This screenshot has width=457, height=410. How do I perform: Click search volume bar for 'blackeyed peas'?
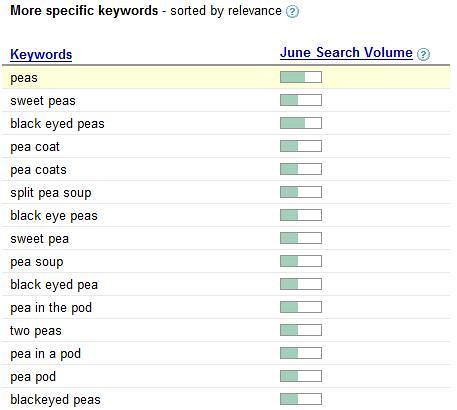click(301, 399)
